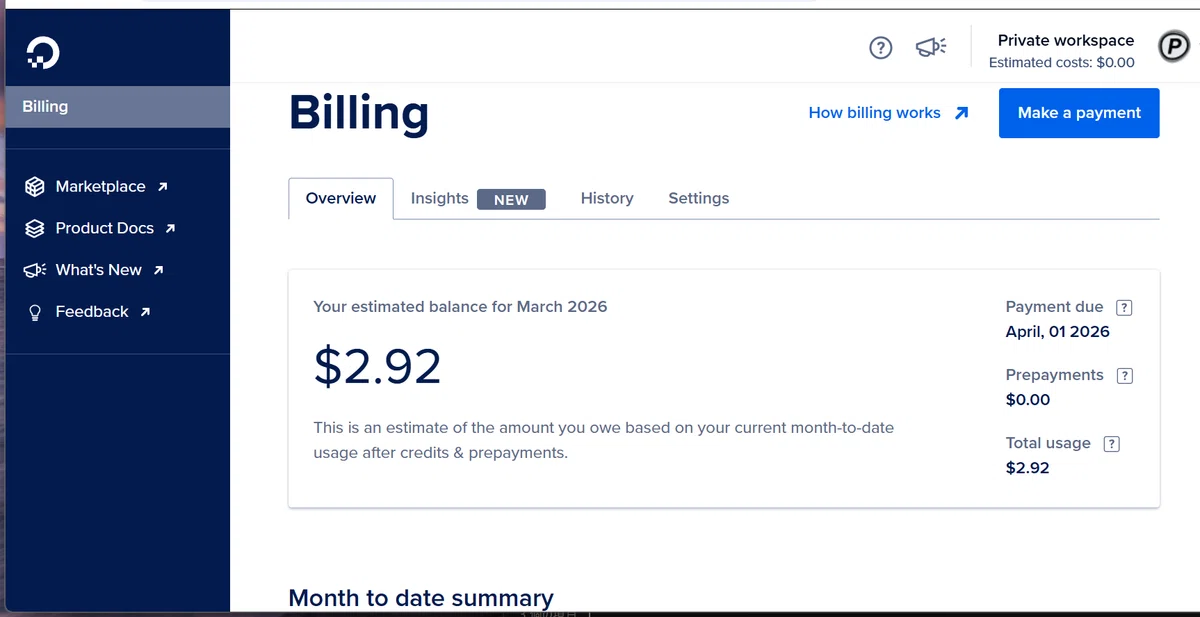Open the help question mark icon

[x=880, y=48]
